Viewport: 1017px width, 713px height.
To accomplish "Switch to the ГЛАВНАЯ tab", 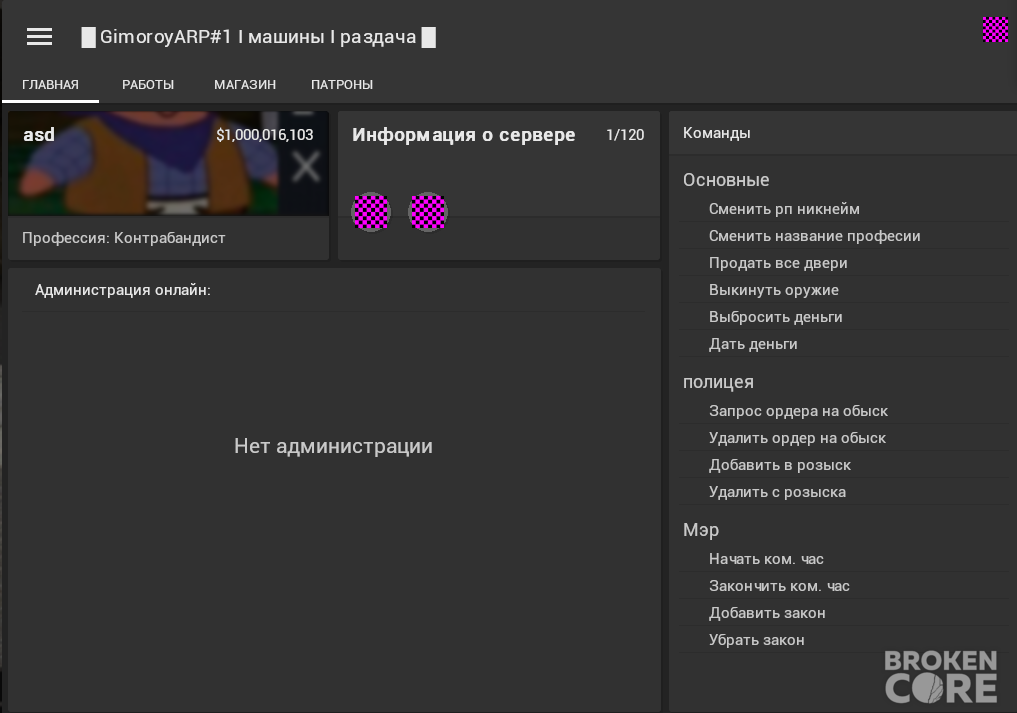I will [51, 84].
